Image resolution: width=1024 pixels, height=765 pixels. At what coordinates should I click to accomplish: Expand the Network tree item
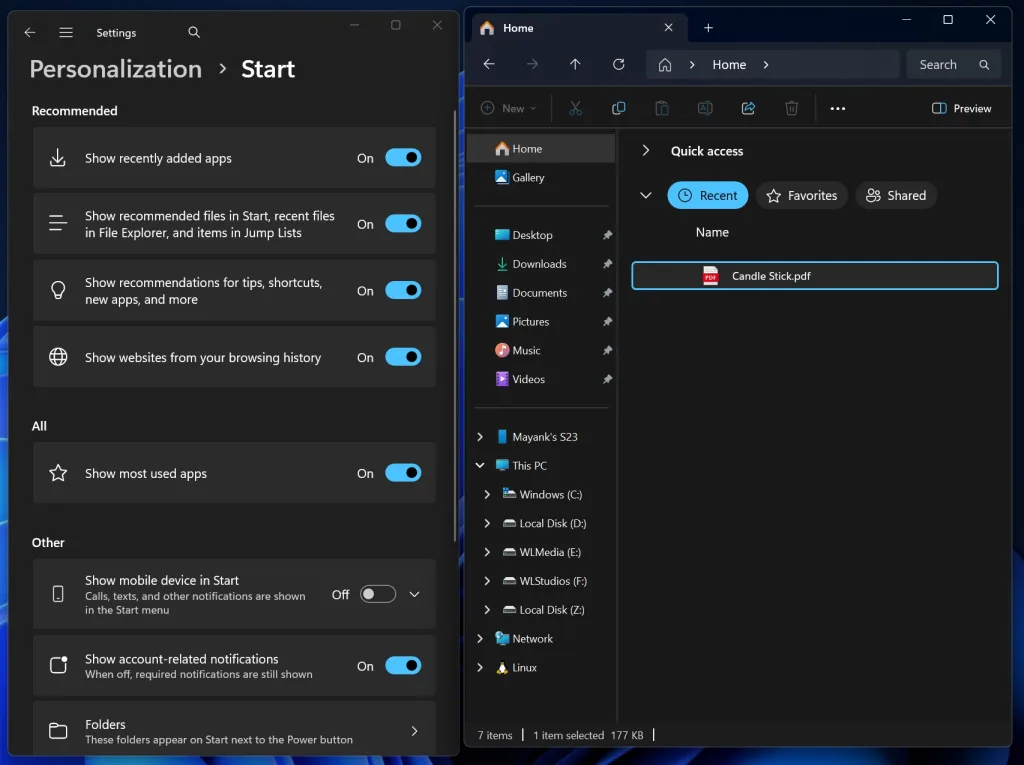coord(479,638)
